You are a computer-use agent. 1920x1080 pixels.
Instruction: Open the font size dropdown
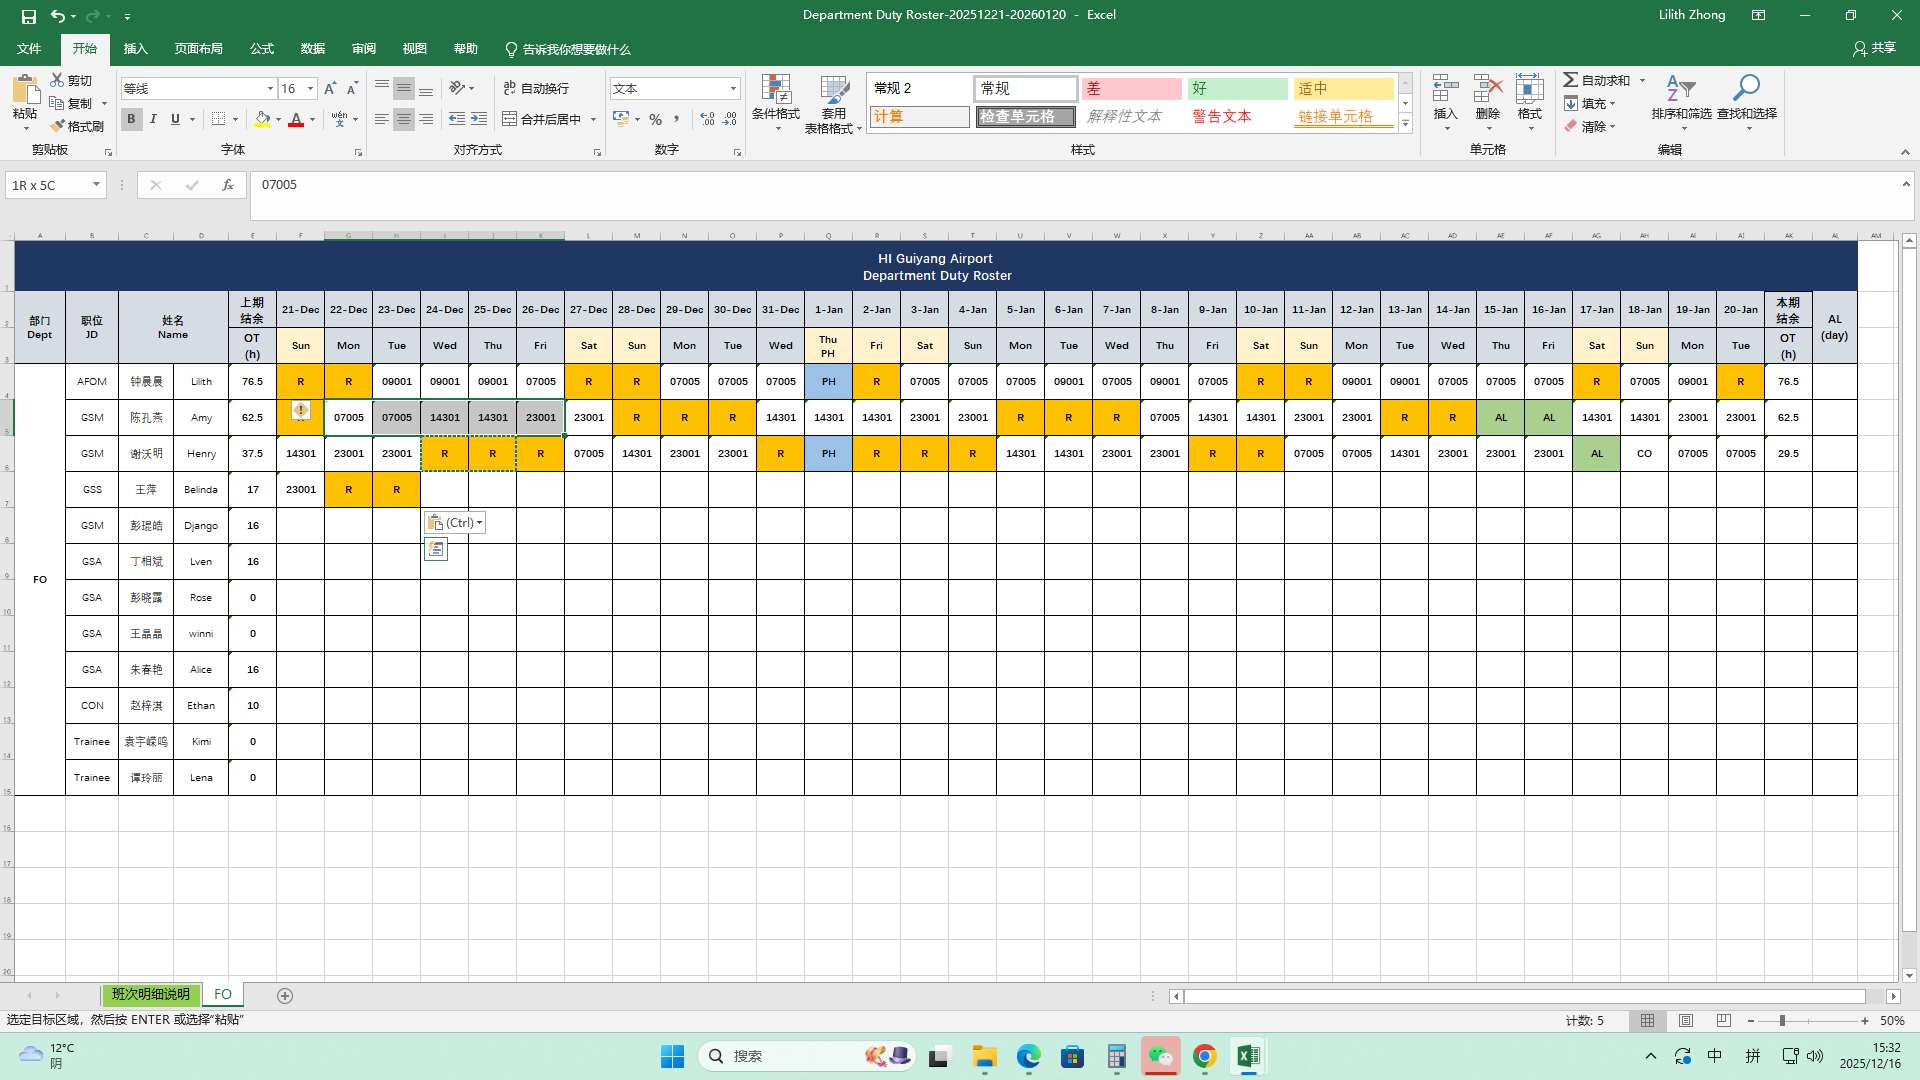tap(310, 89)
